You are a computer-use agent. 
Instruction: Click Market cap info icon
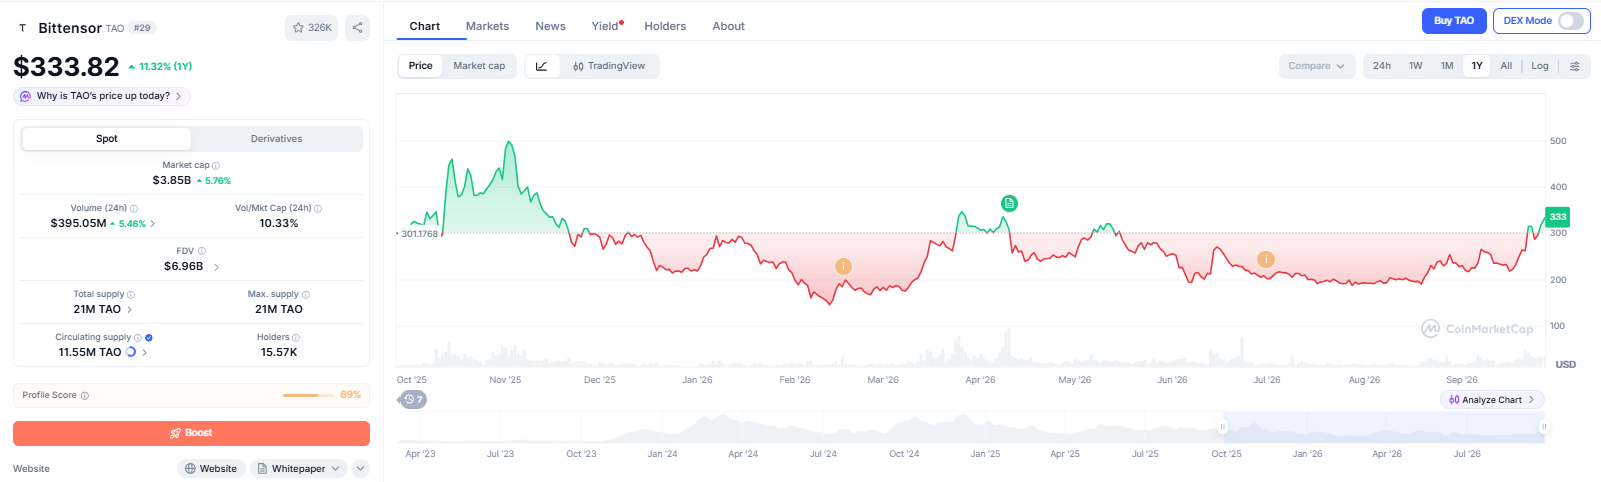pos(216,166)
